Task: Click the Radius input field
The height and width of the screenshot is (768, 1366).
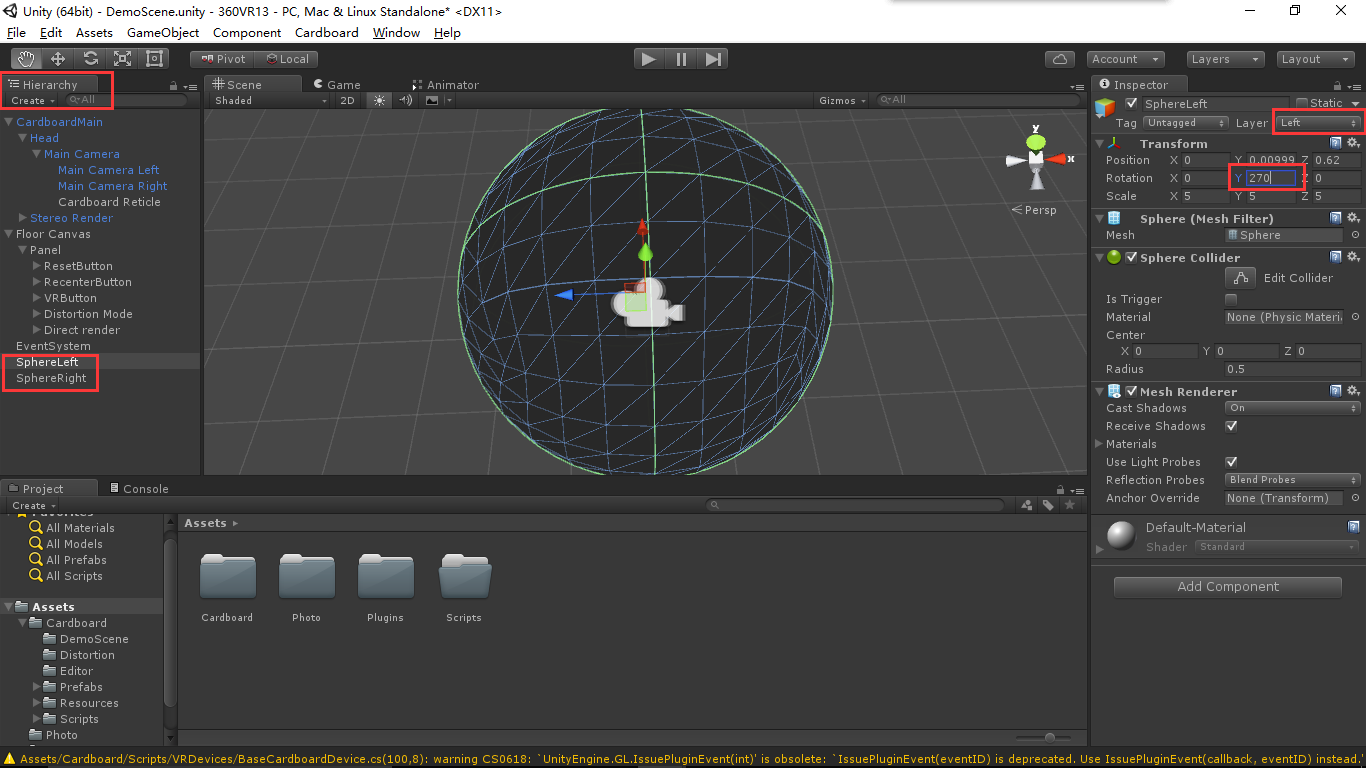Action: point(1293,369)
